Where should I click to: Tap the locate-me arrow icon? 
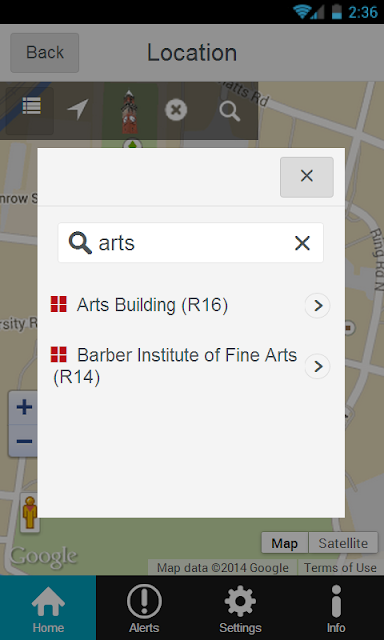coord(78,109)
